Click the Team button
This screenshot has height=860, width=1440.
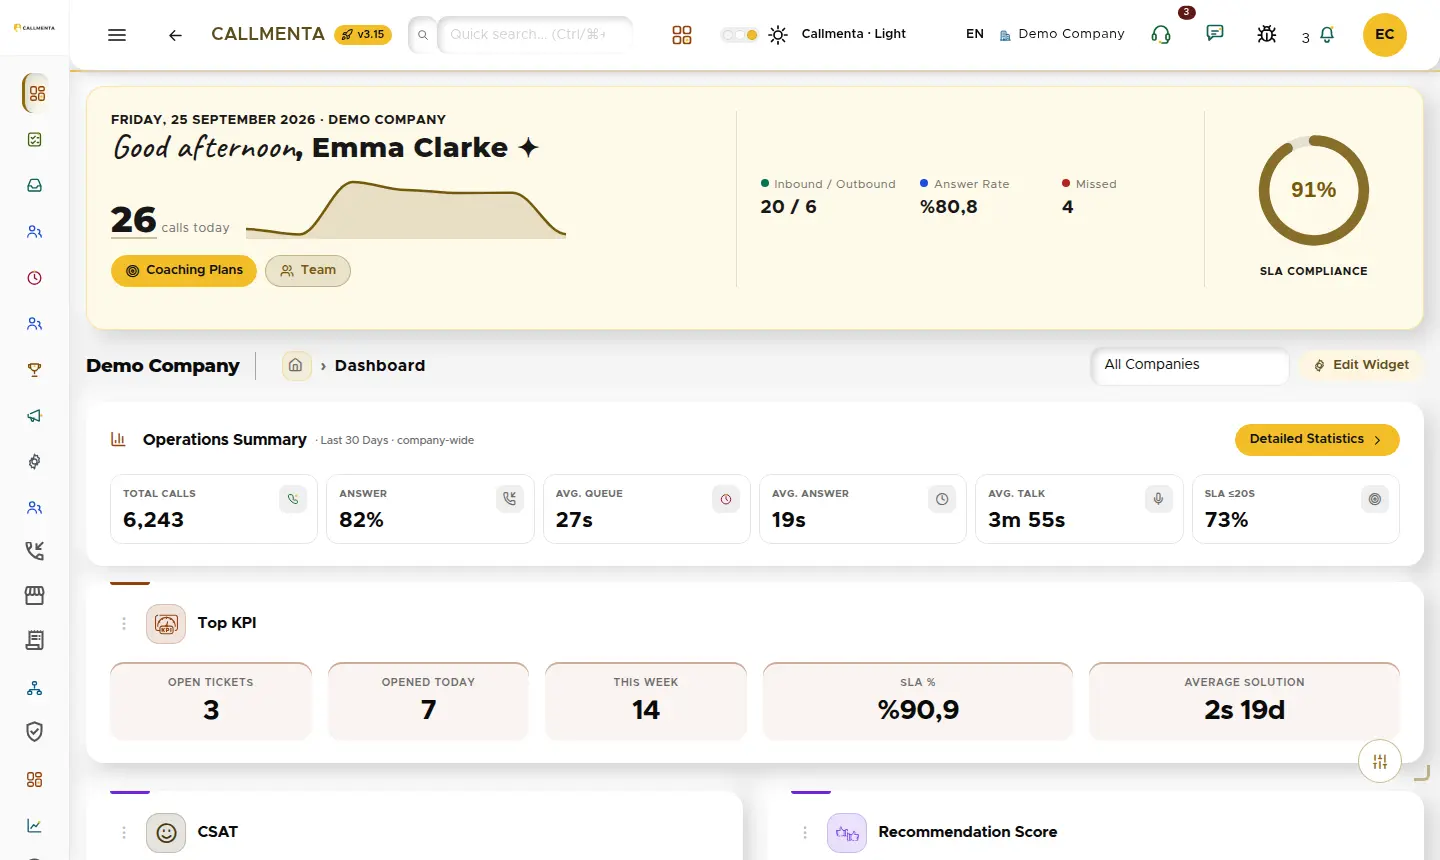[x=308, y=271]
